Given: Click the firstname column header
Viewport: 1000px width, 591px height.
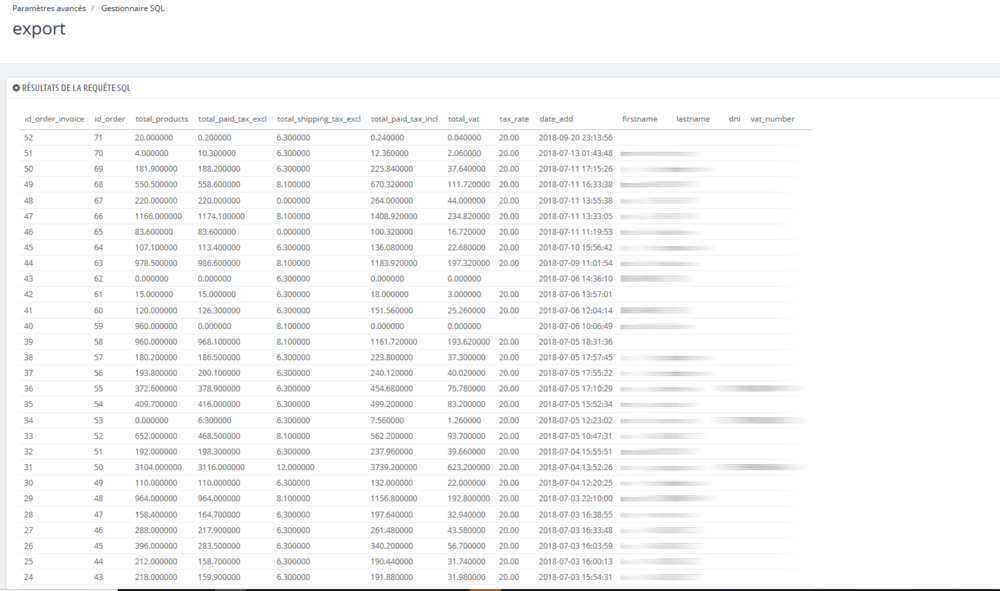Looking at the screenshot, I should (639, 118).
